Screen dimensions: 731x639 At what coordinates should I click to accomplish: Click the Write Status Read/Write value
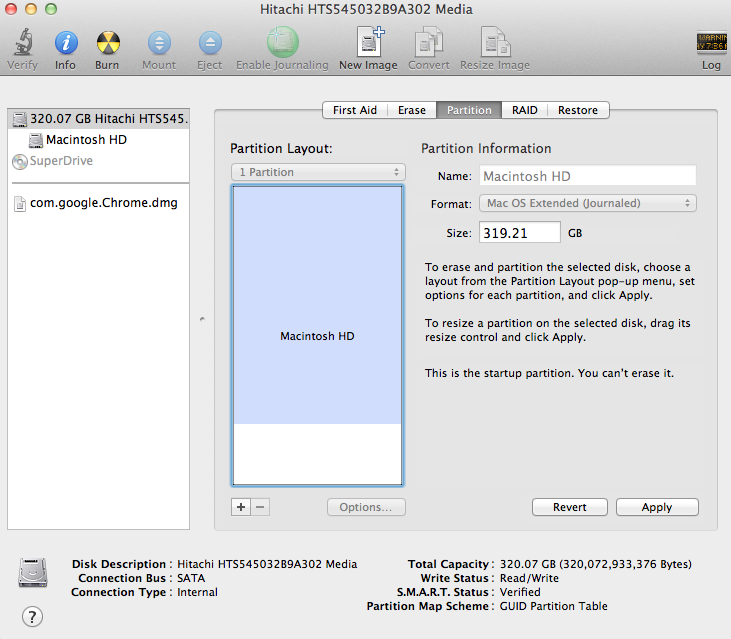click(x=529, y=578)
